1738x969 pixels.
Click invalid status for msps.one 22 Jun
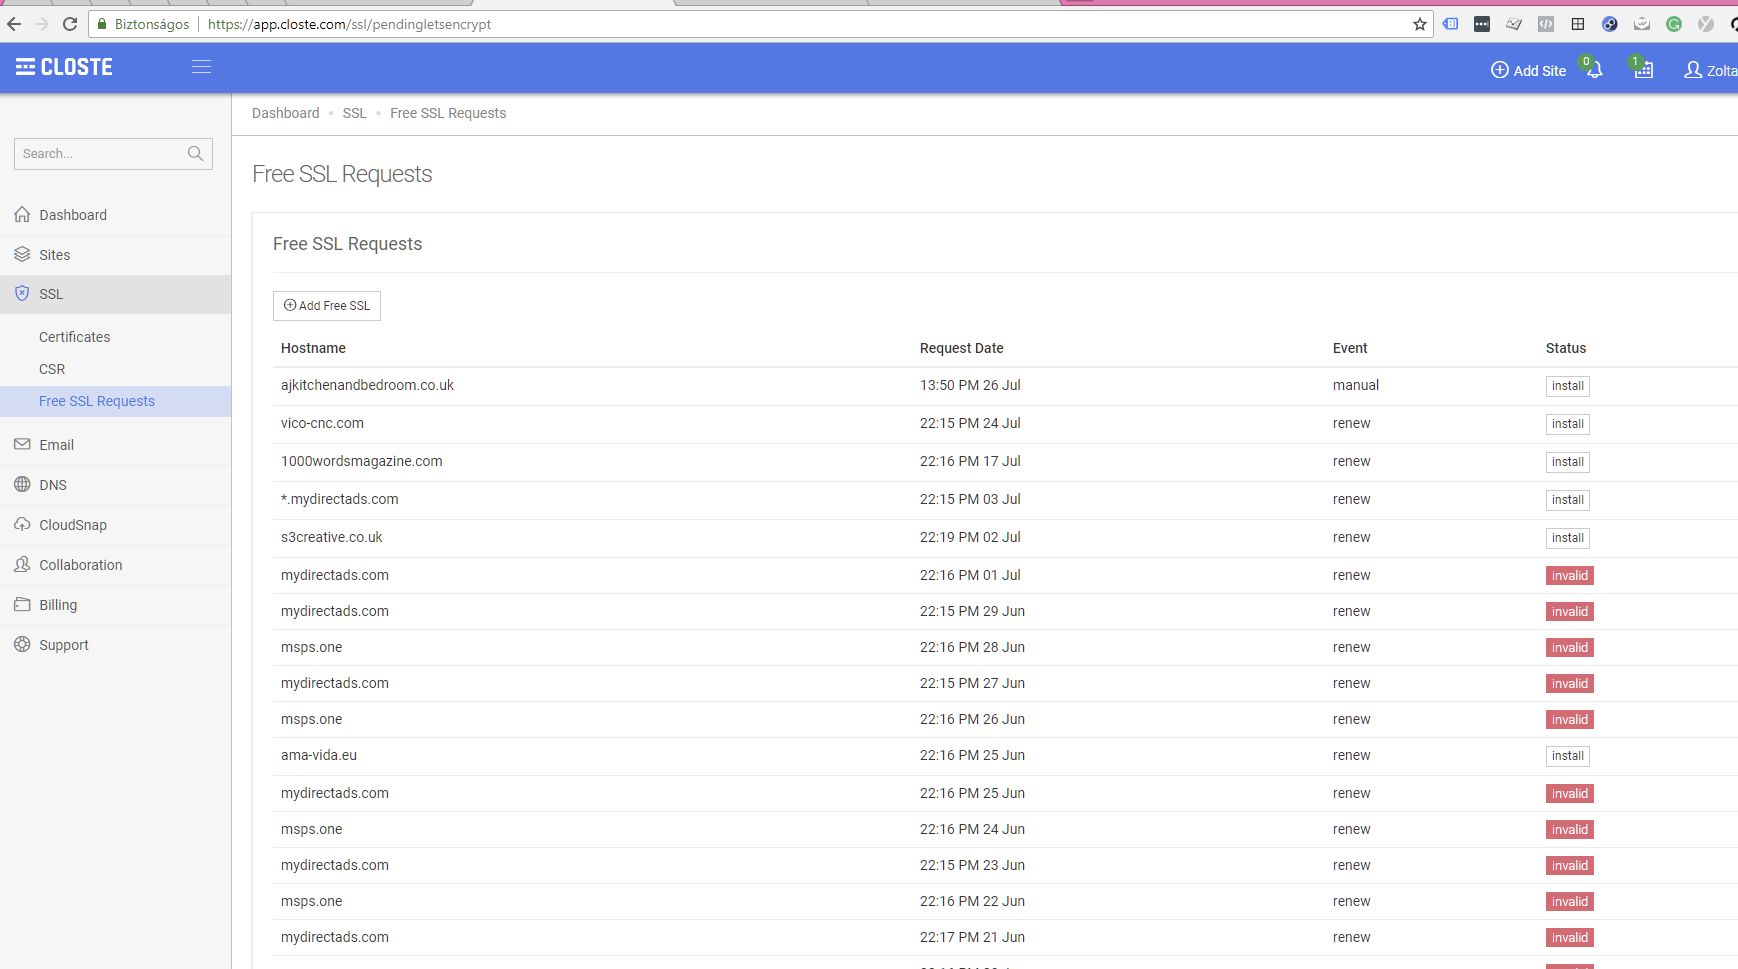coord(1569,901)
